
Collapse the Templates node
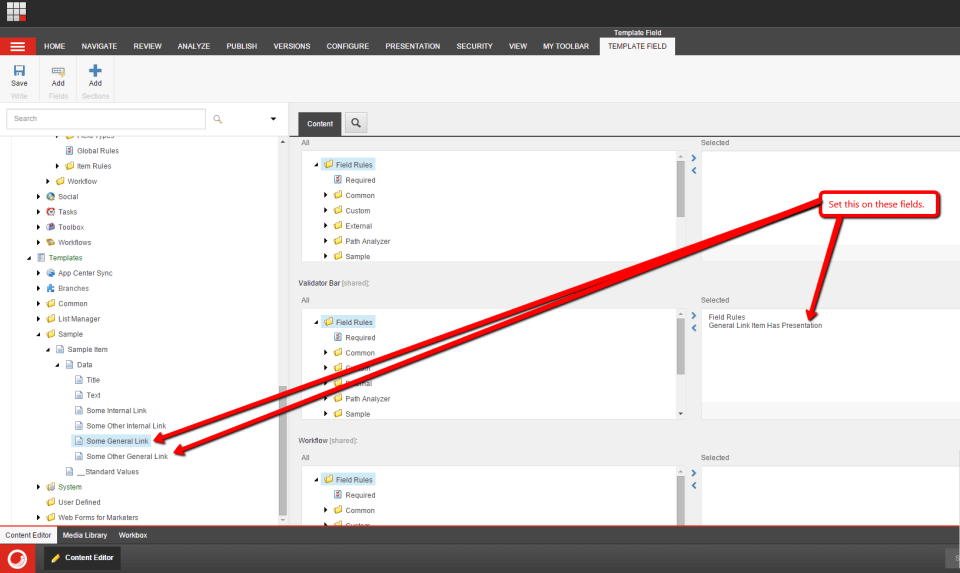coord(29,258)
